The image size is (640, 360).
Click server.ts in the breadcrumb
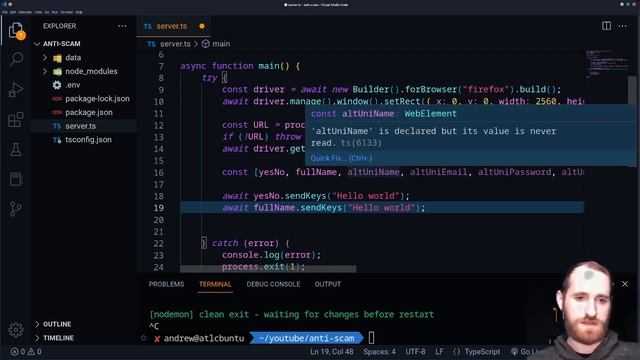pyautogui.click(x=175, y=44)
